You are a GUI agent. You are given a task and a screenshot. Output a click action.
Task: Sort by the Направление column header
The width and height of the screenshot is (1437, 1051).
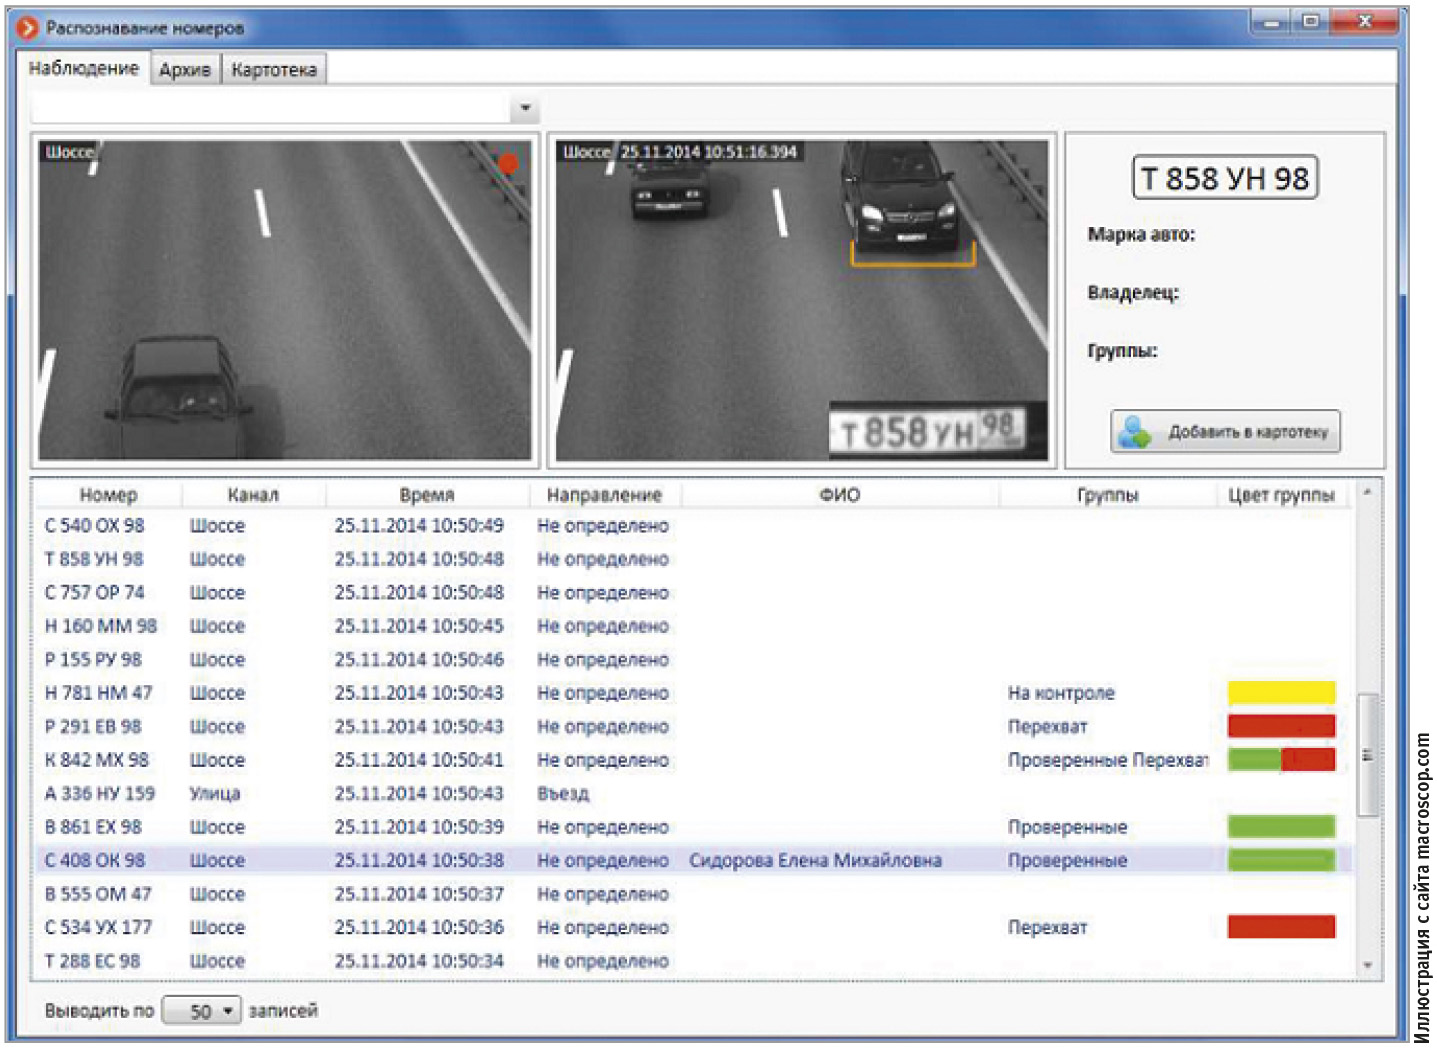(x=604, y=494)
